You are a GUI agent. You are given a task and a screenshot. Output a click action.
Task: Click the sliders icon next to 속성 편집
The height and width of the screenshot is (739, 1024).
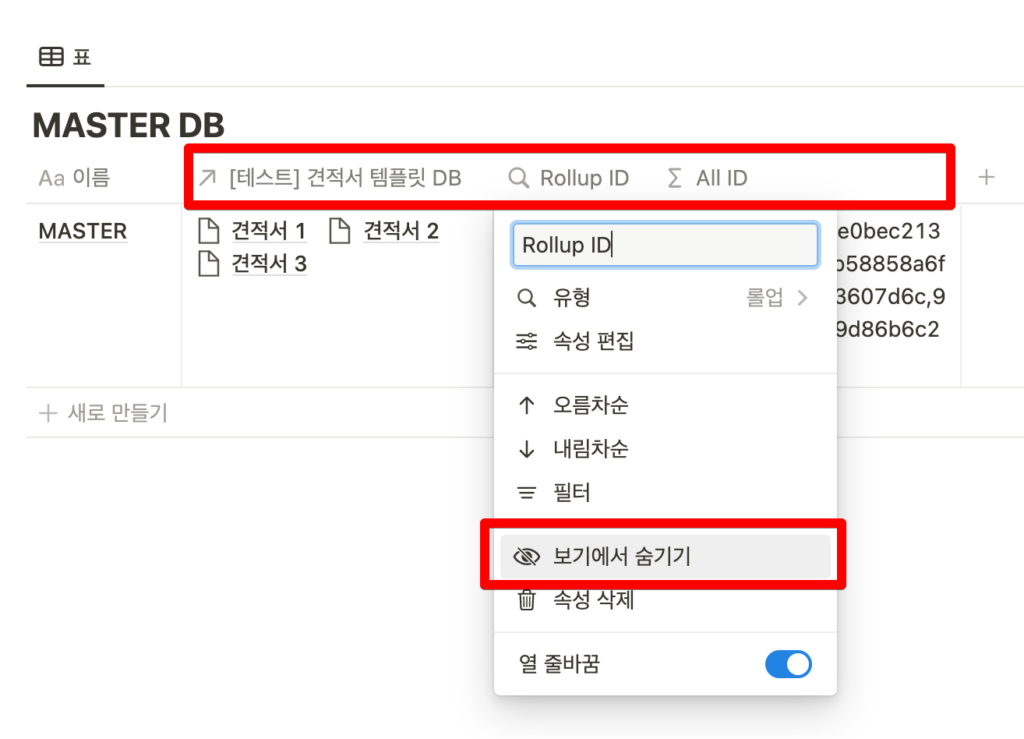pyautogui.click(x=526, y=342)
